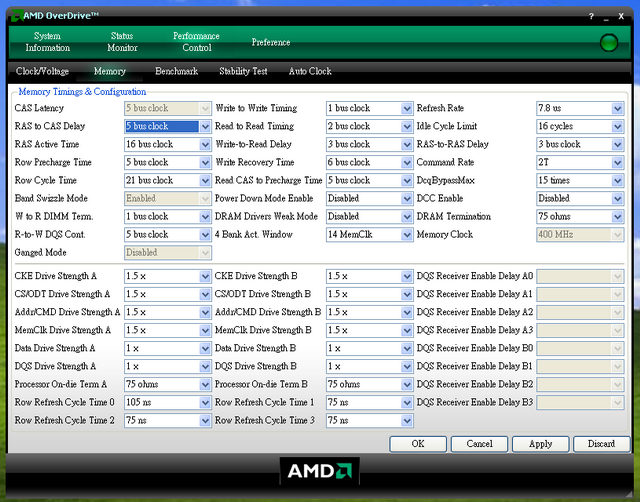640x502 pixels.
Task: Open Row Precharge Time dropdown
Action: point(168,162)
